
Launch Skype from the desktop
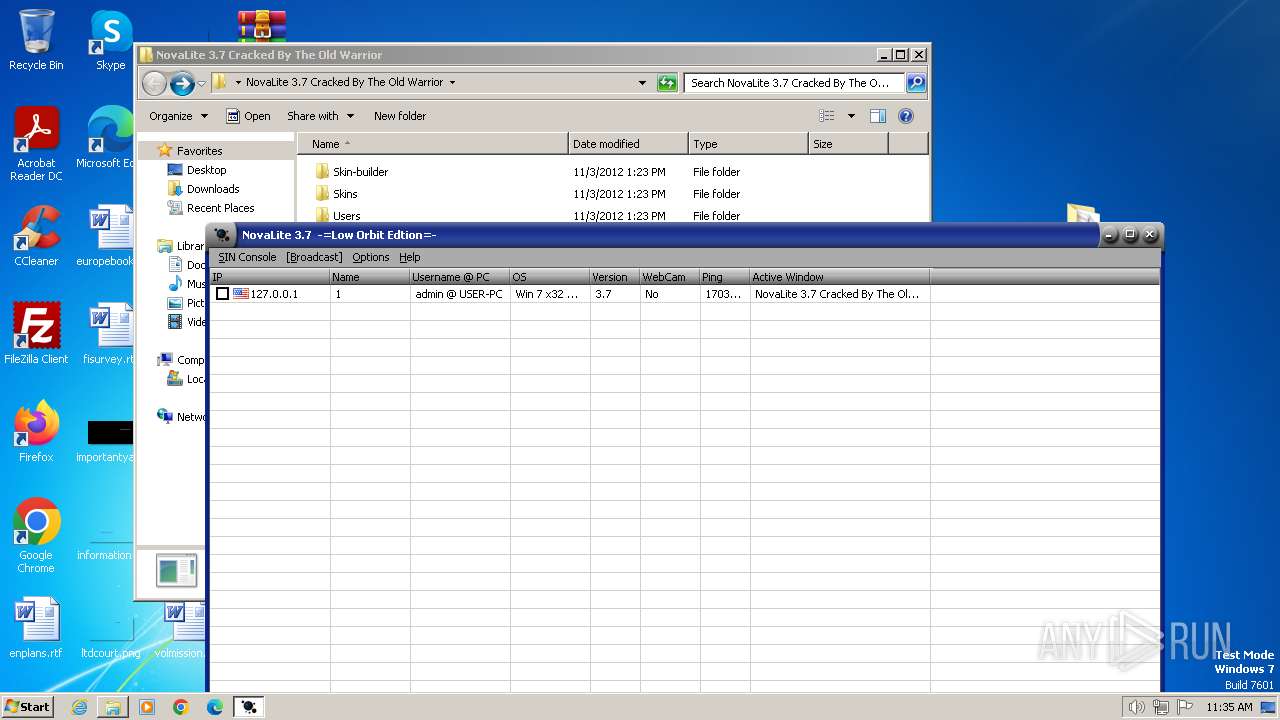110,40
